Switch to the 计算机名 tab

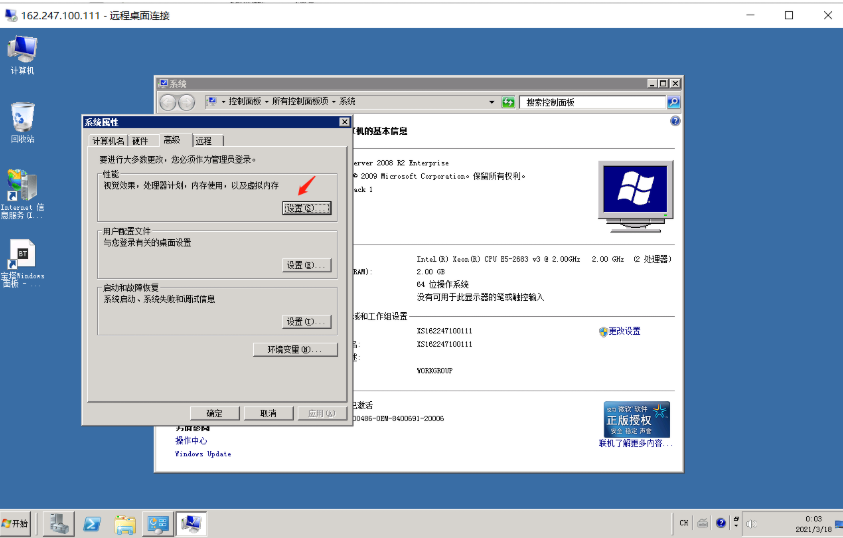tap(108, 141)
